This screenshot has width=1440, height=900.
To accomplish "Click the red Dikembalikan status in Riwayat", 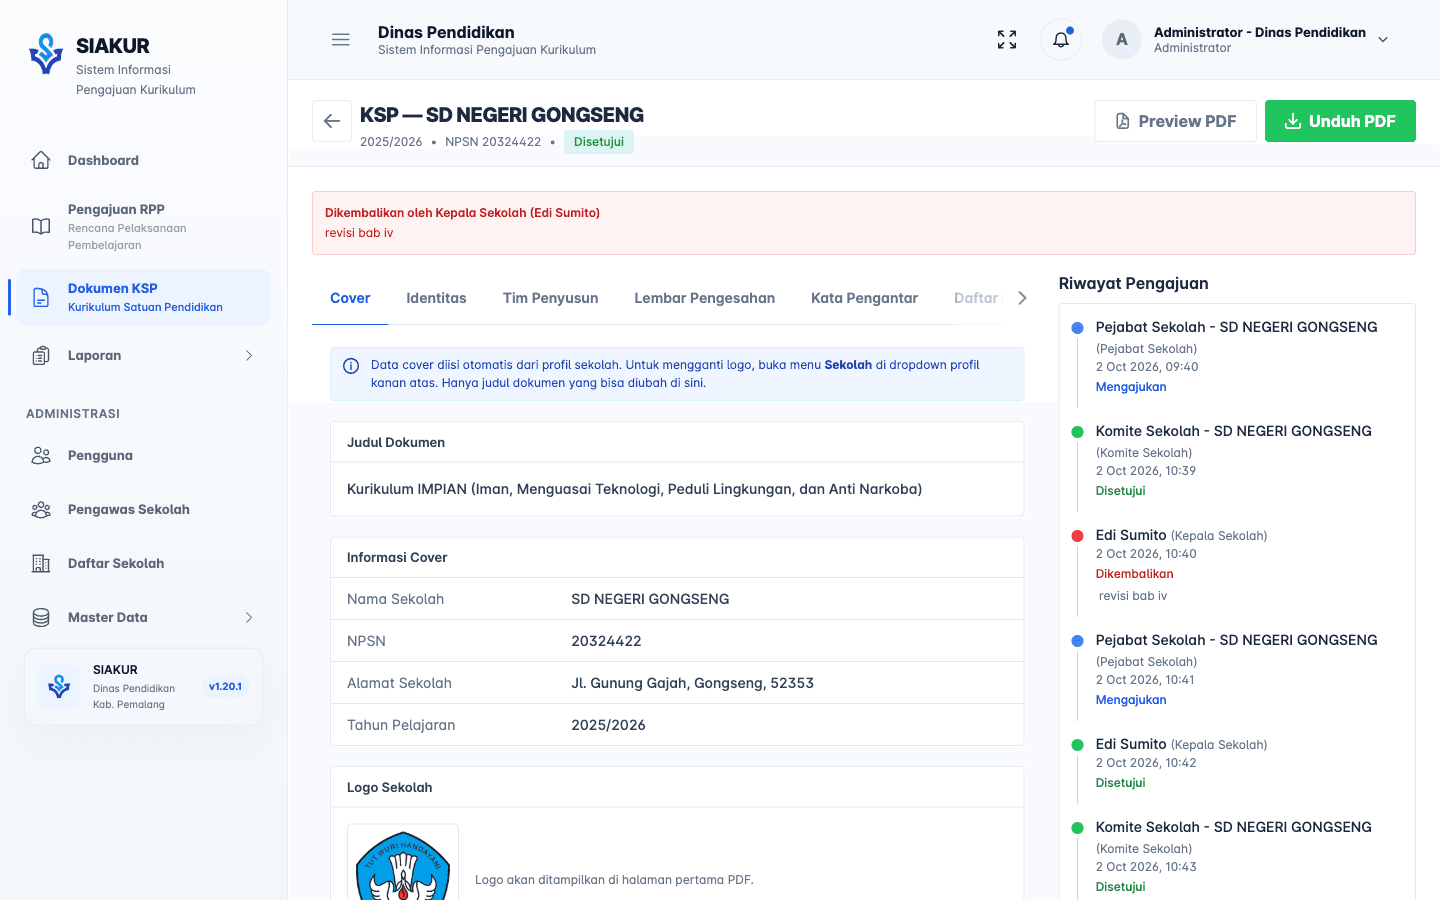I will click(1135, 574).
